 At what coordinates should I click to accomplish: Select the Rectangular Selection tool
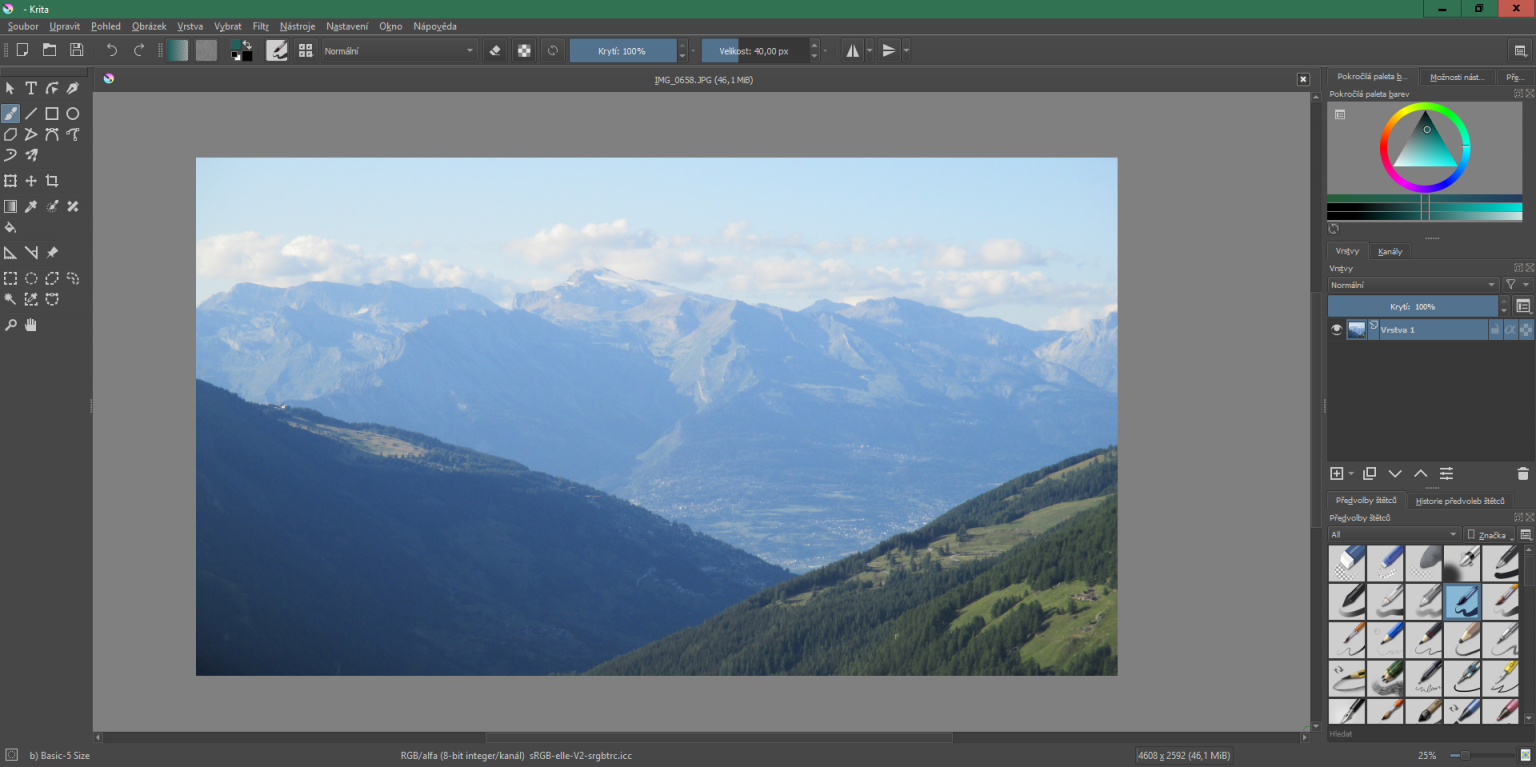(x=10, y=278)
